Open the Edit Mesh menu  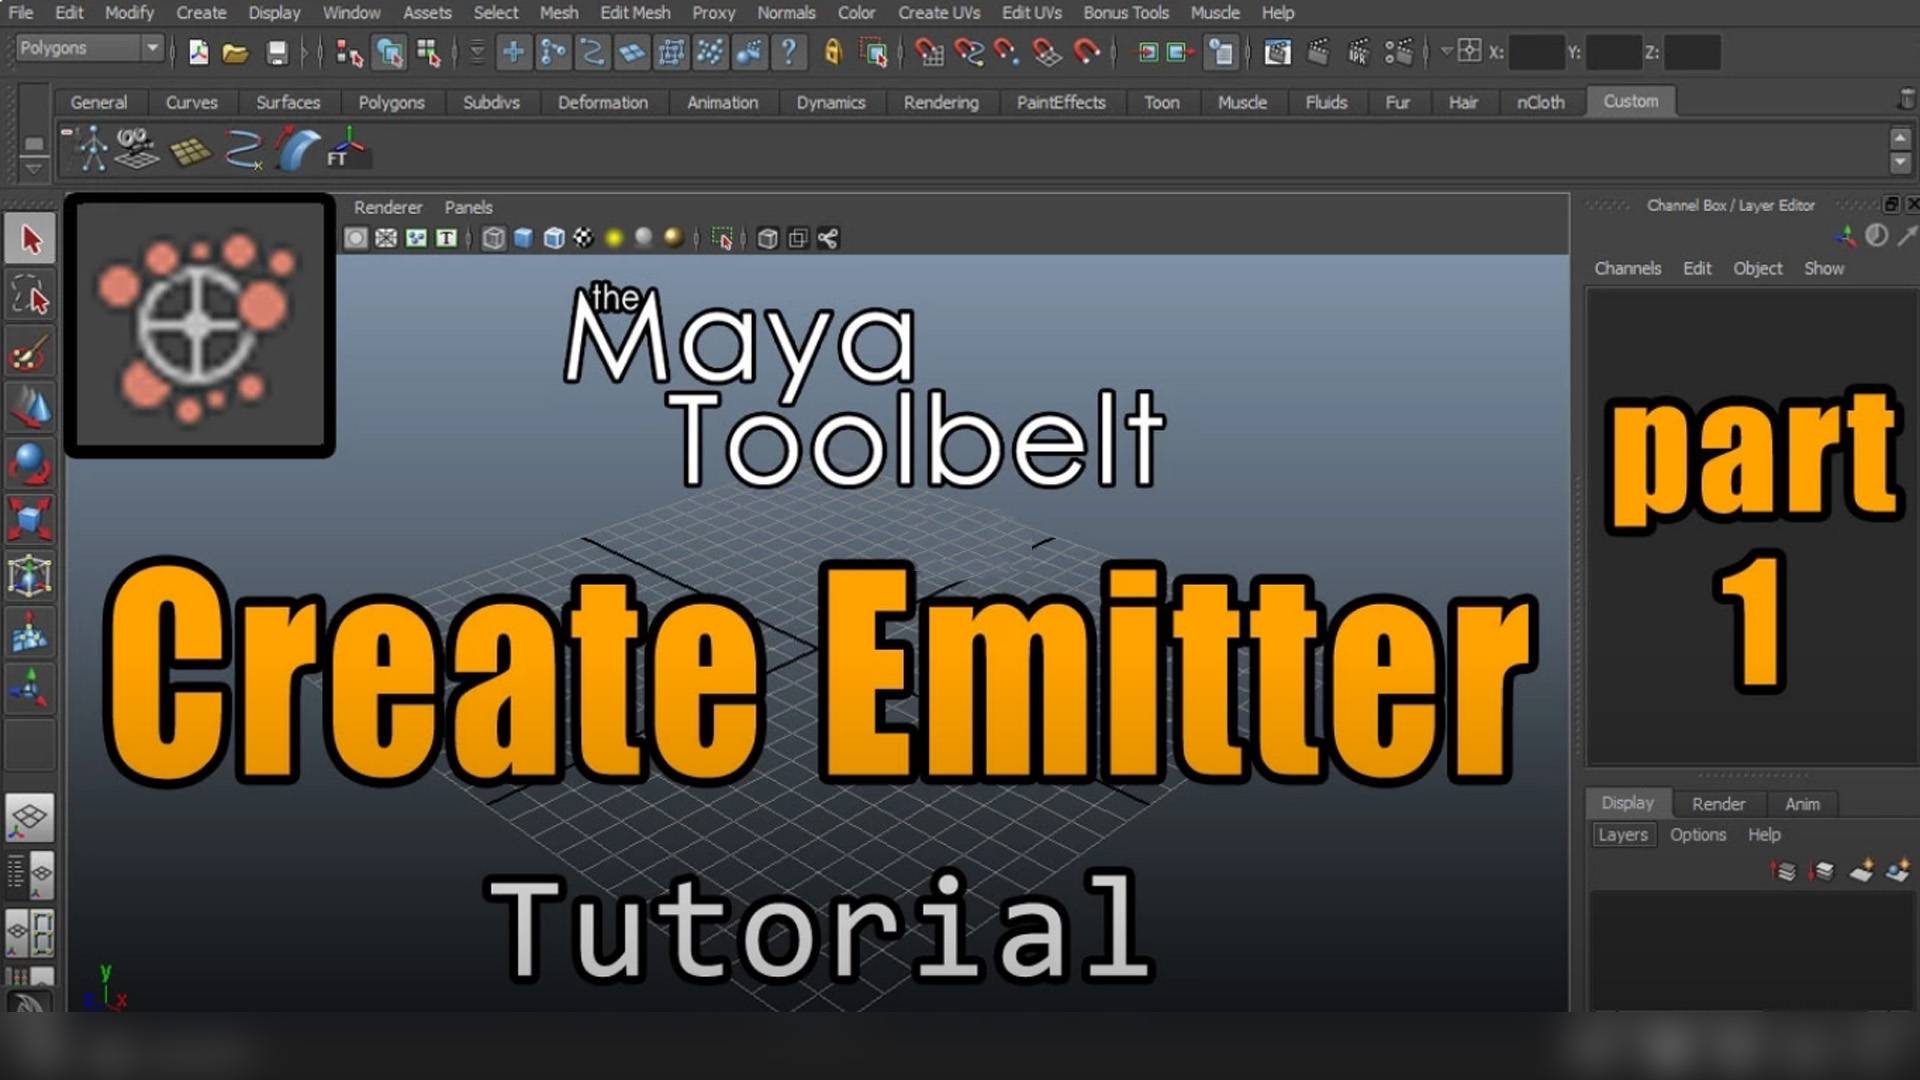coord(635,13)
